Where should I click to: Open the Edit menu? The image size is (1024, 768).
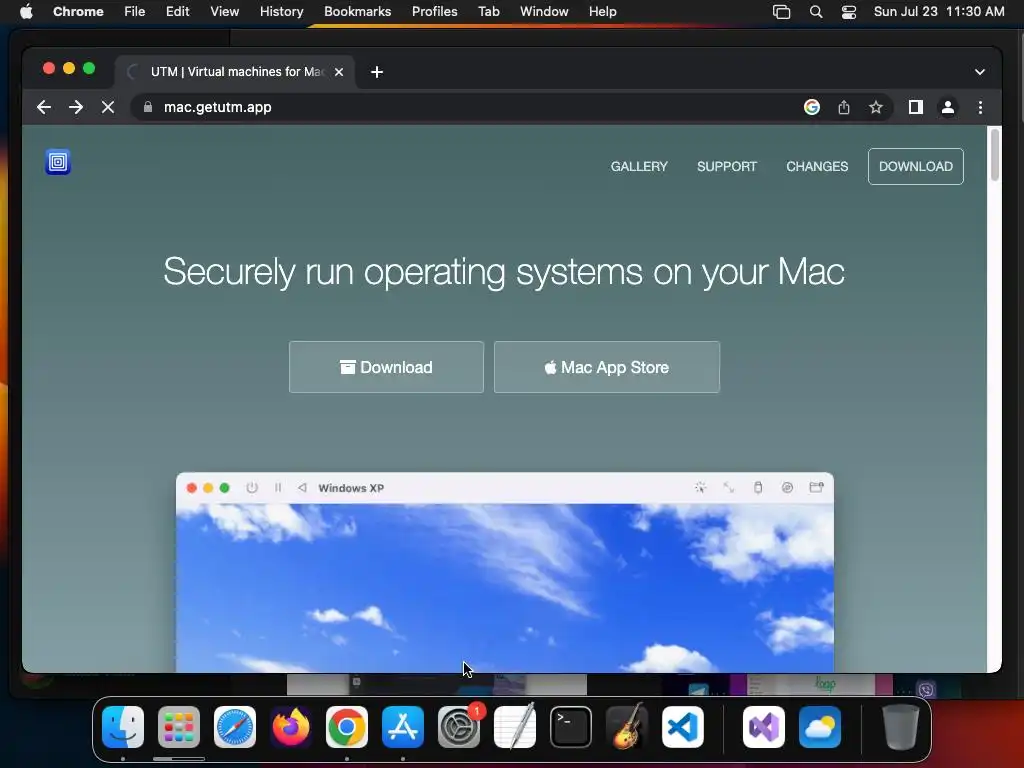pyautogui.click(x=177, y=12)
